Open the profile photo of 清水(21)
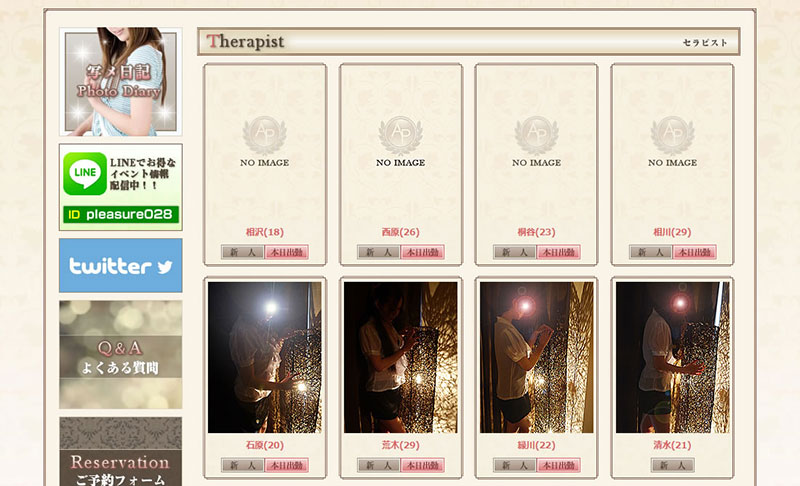The image size is (800, 486). [x=672, y=357]
